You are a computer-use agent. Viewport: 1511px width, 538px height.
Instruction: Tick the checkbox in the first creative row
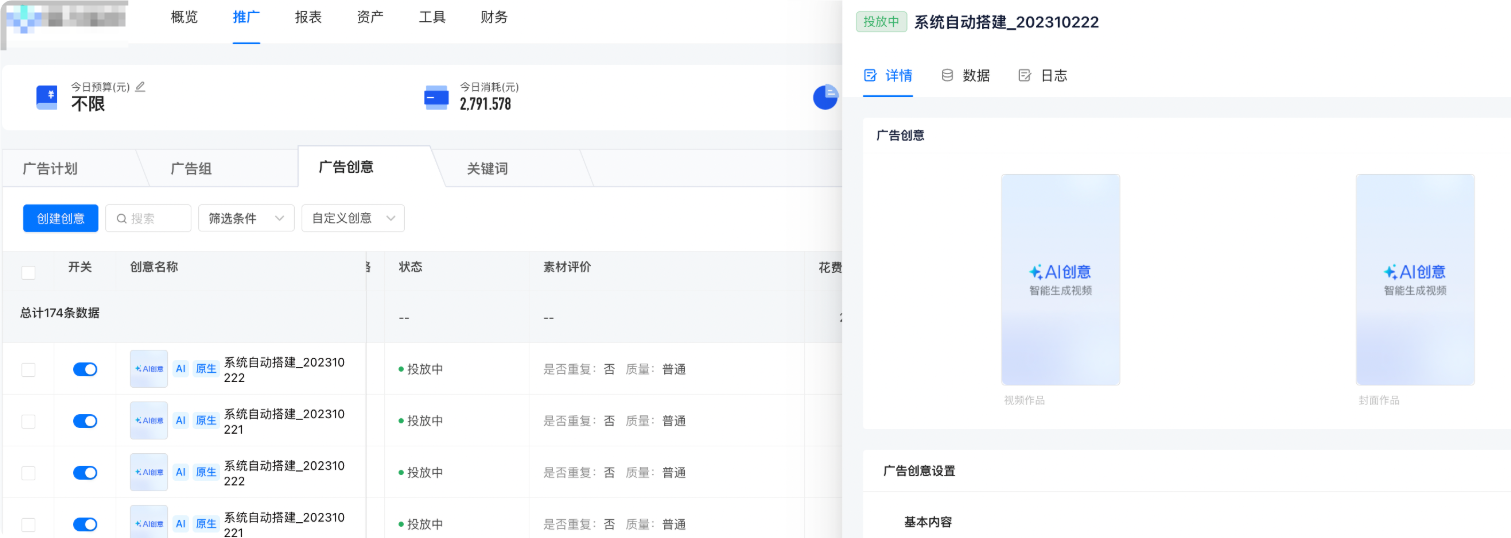[28, 369]
